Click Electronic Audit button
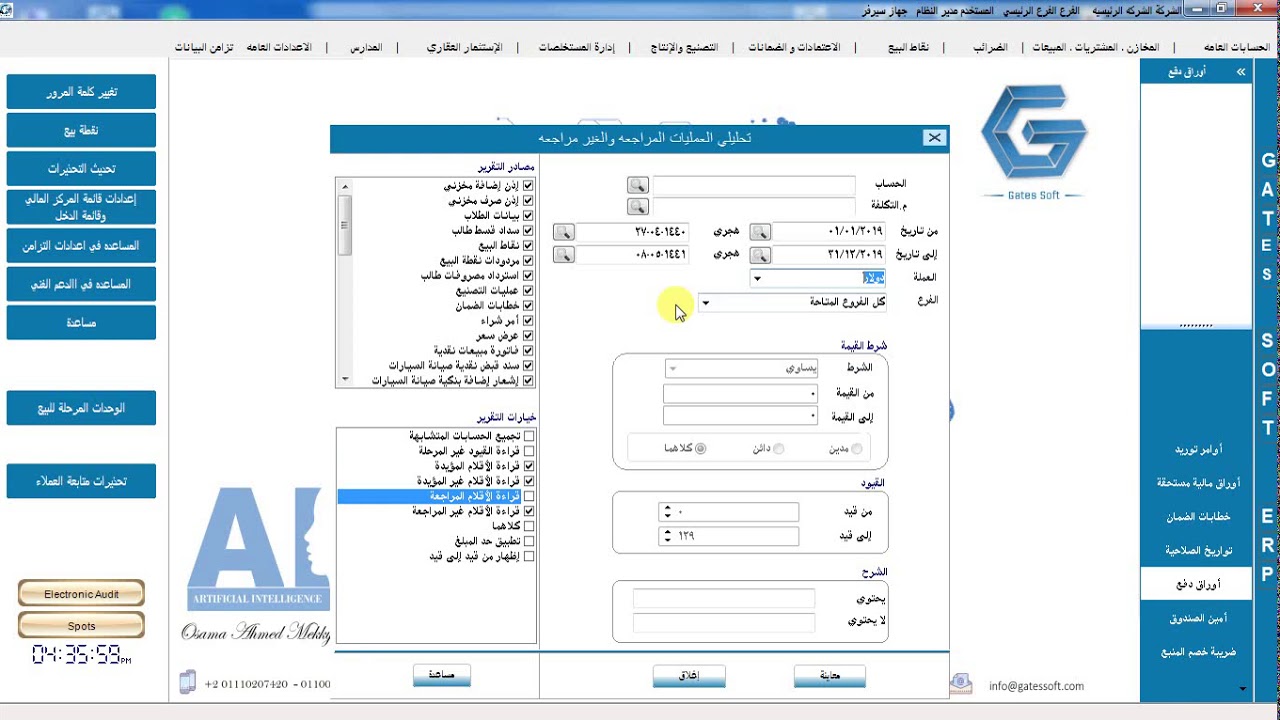This screenshot has height=720, width=1280. click(x=81, y=594)
